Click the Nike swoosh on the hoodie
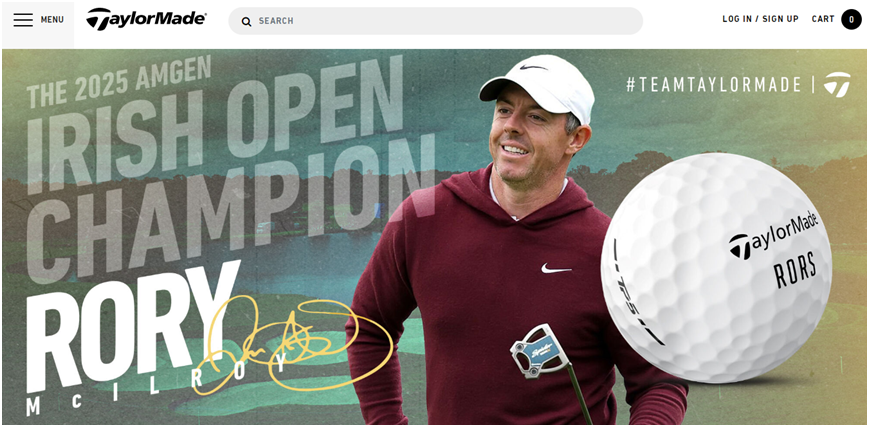Screen dimensions: 869x427 point(556,268)
